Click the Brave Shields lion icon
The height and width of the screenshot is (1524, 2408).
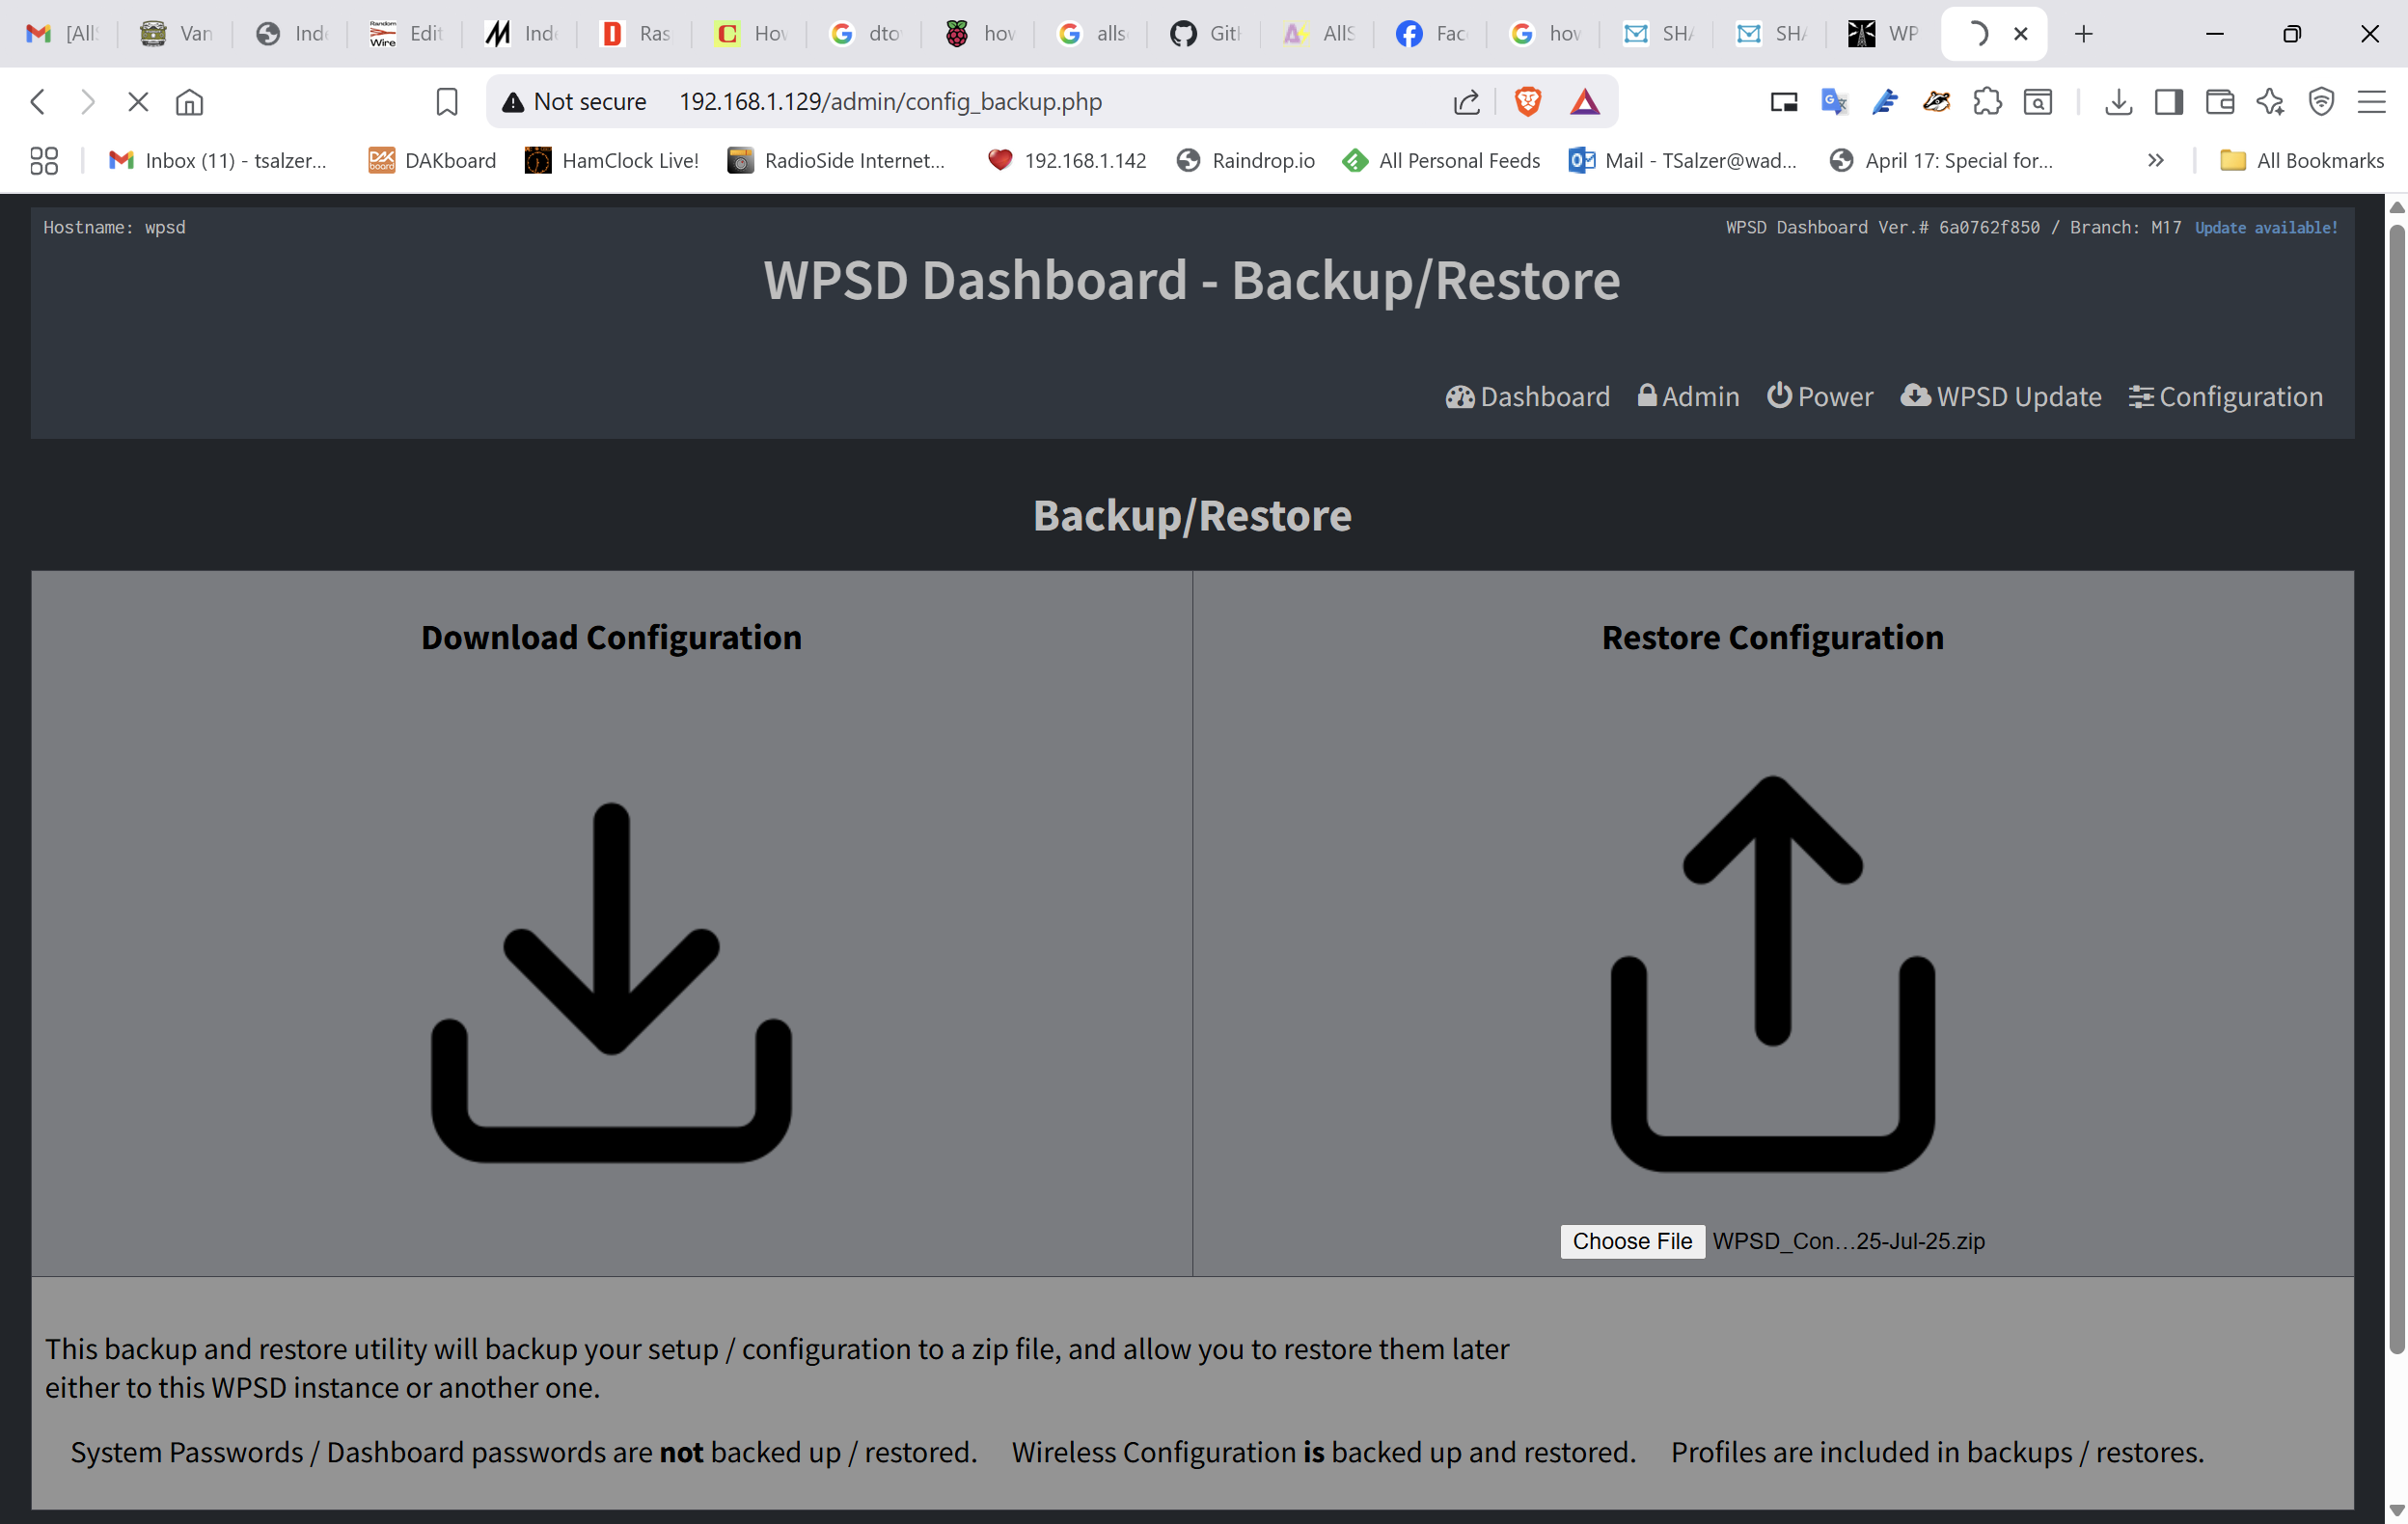(x=1527, y=101)
